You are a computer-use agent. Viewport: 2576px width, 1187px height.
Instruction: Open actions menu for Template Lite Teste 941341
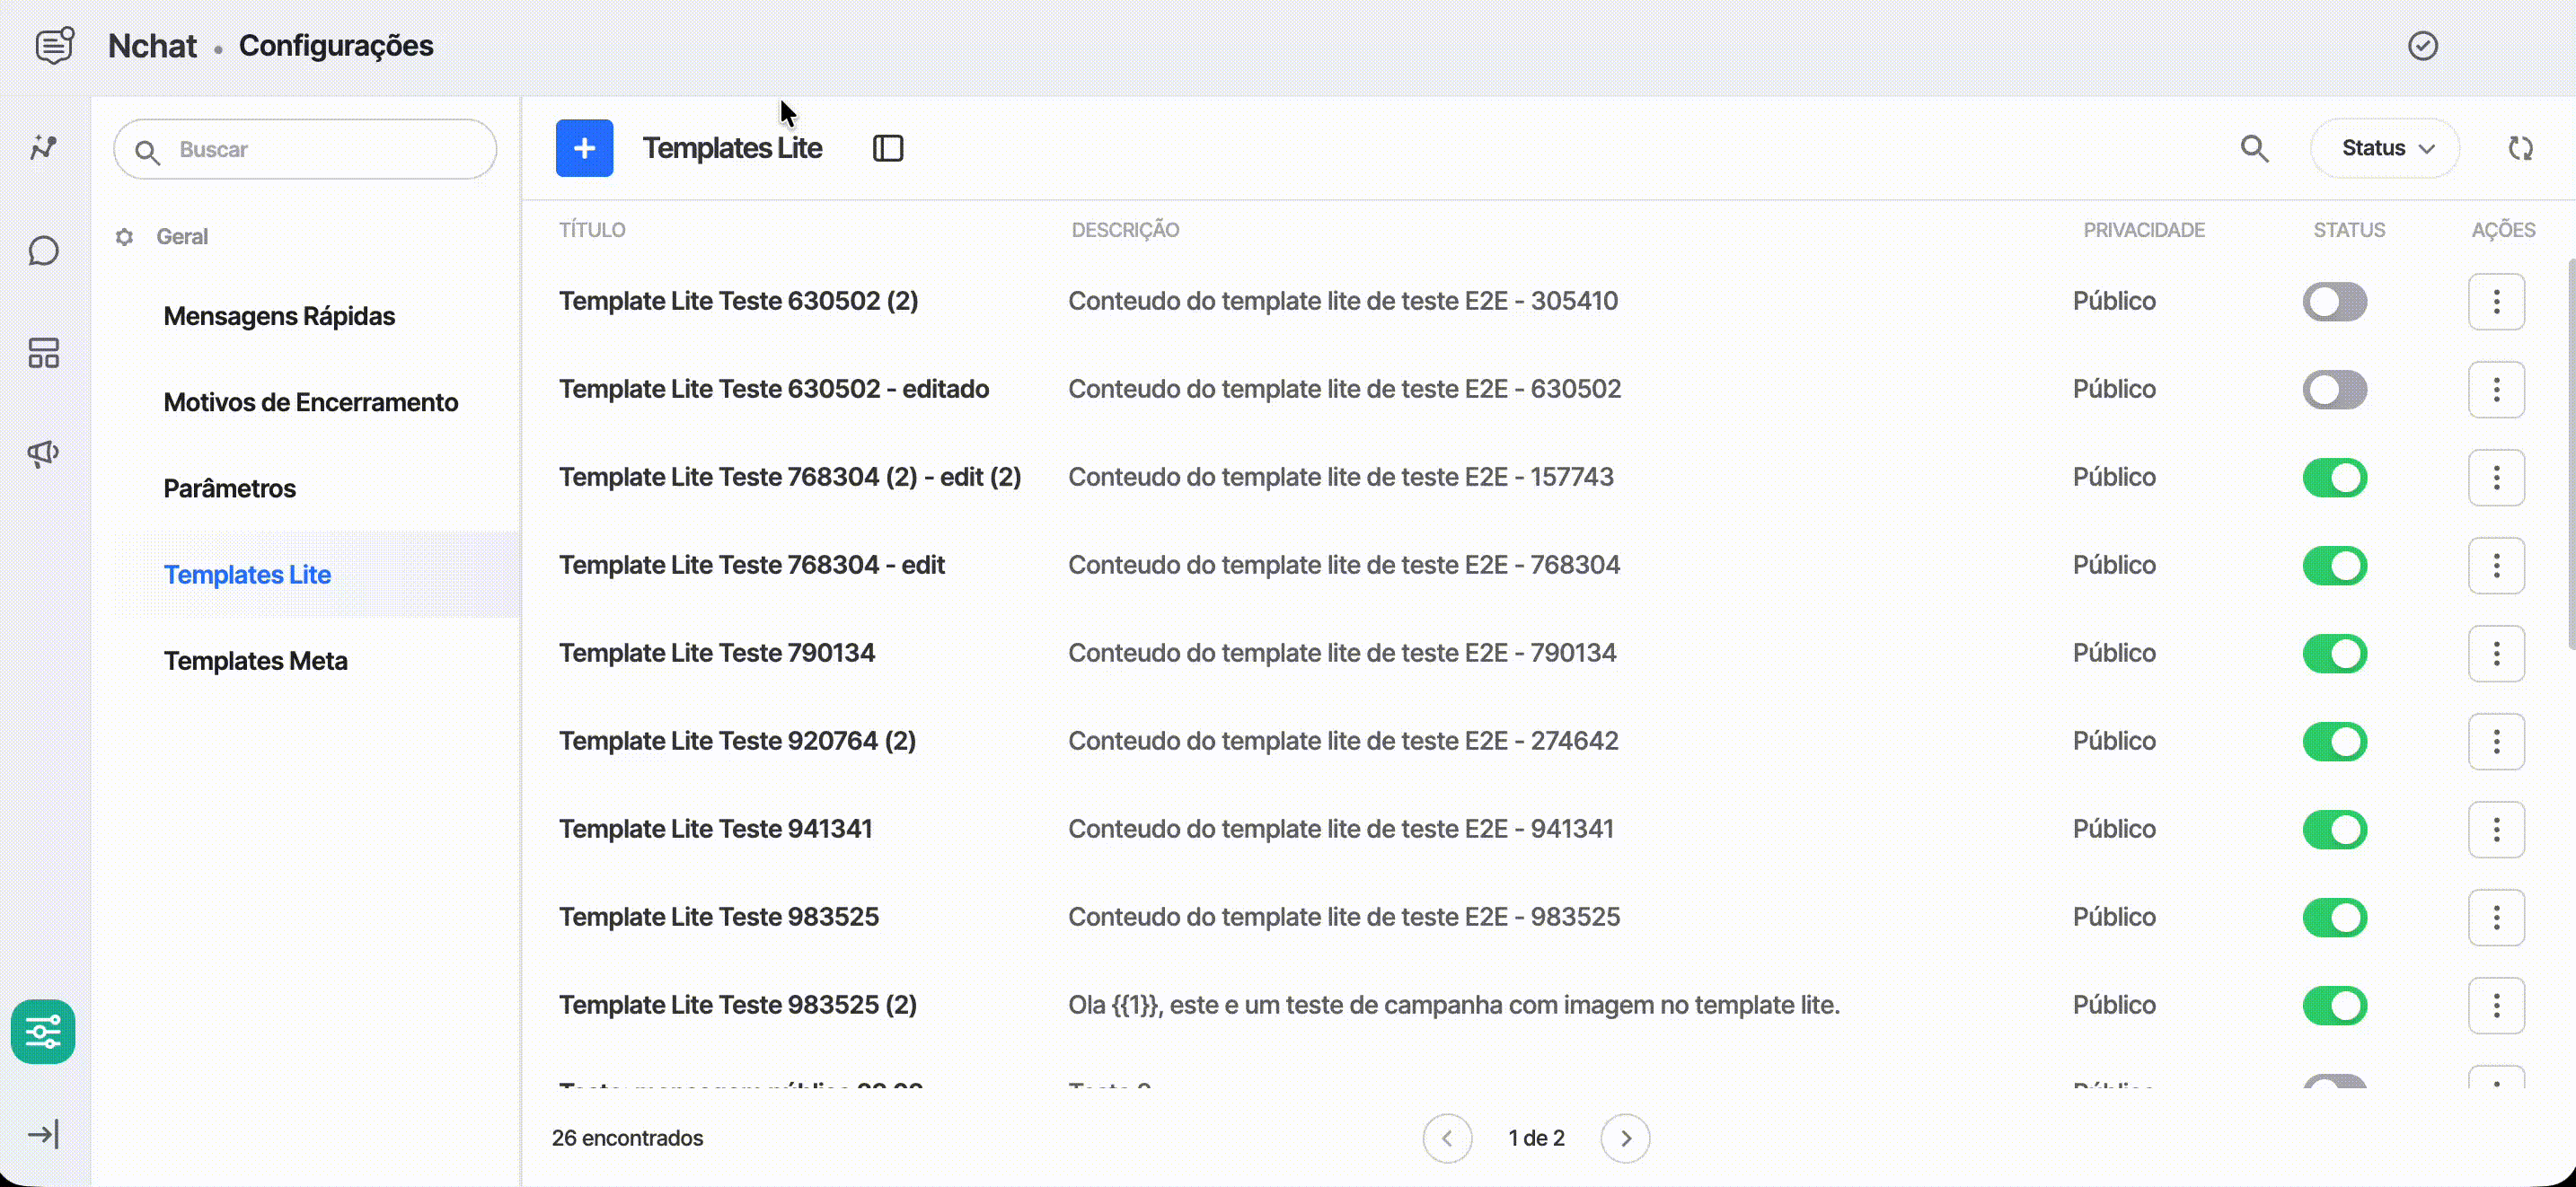coord(2496,829)
